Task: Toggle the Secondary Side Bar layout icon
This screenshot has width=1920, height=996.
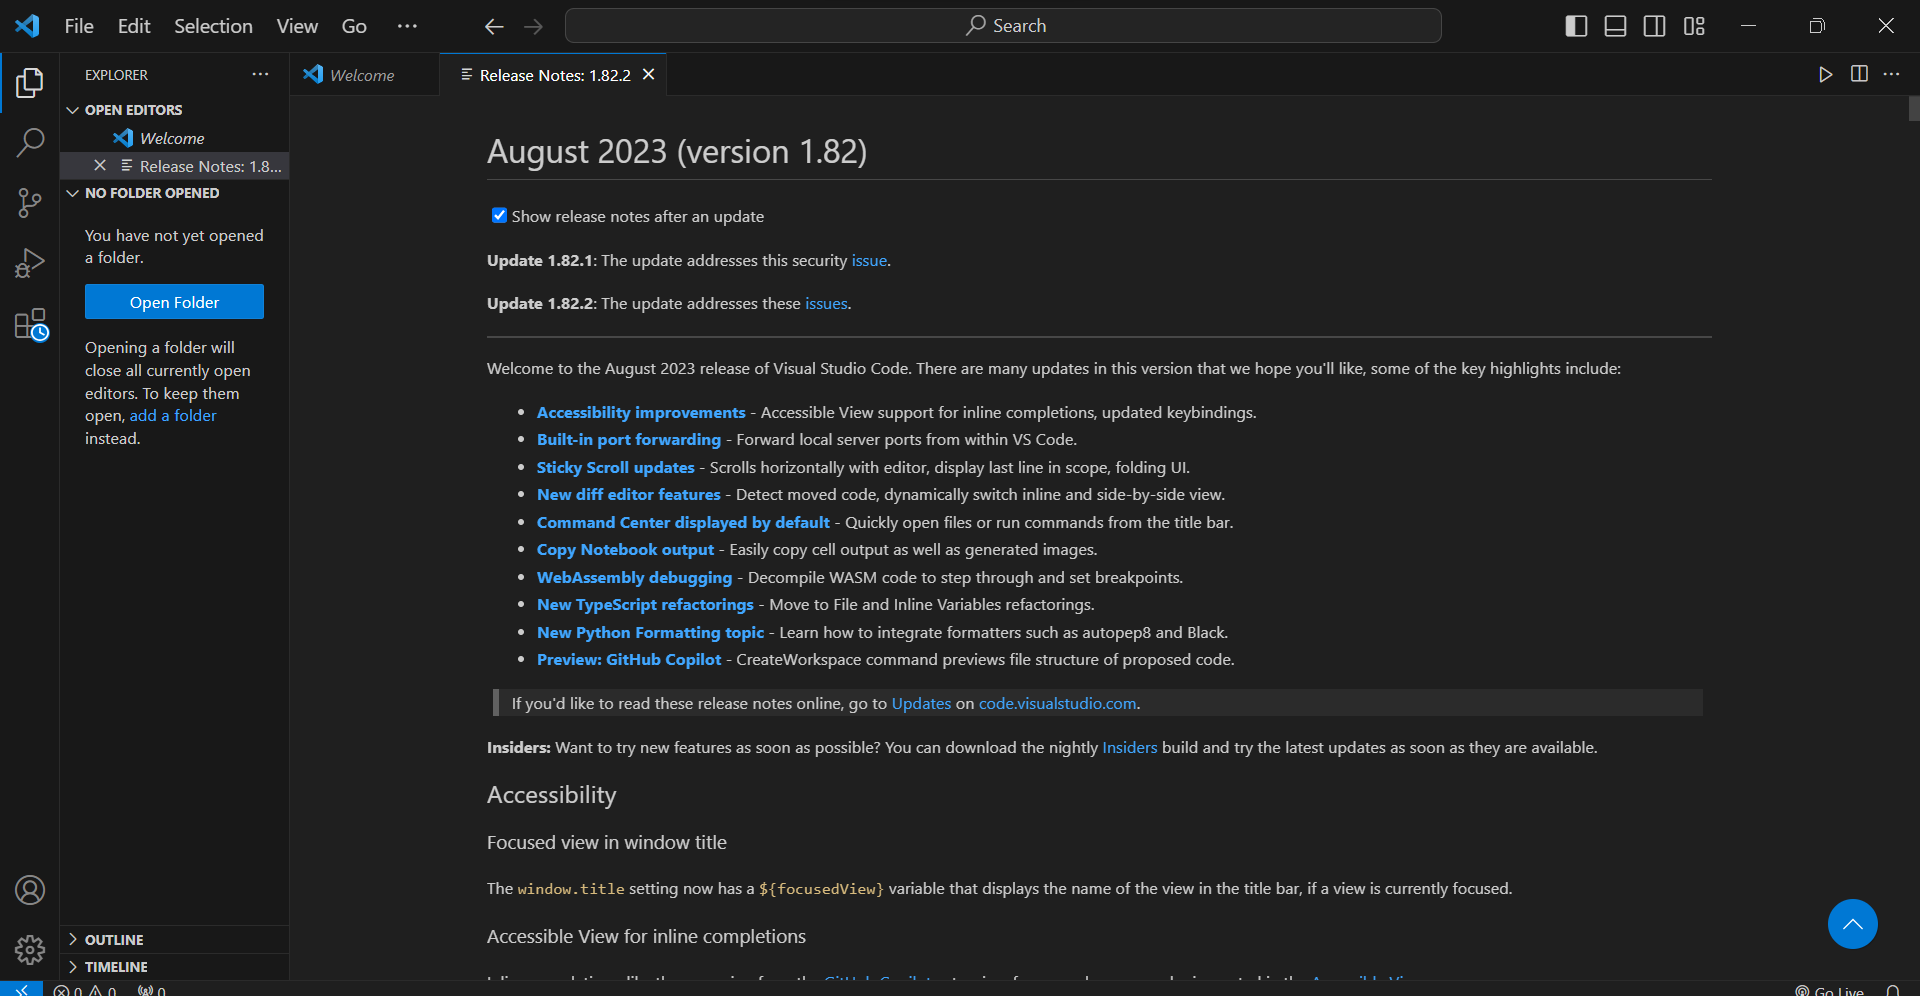Action: pos(1655,26)
